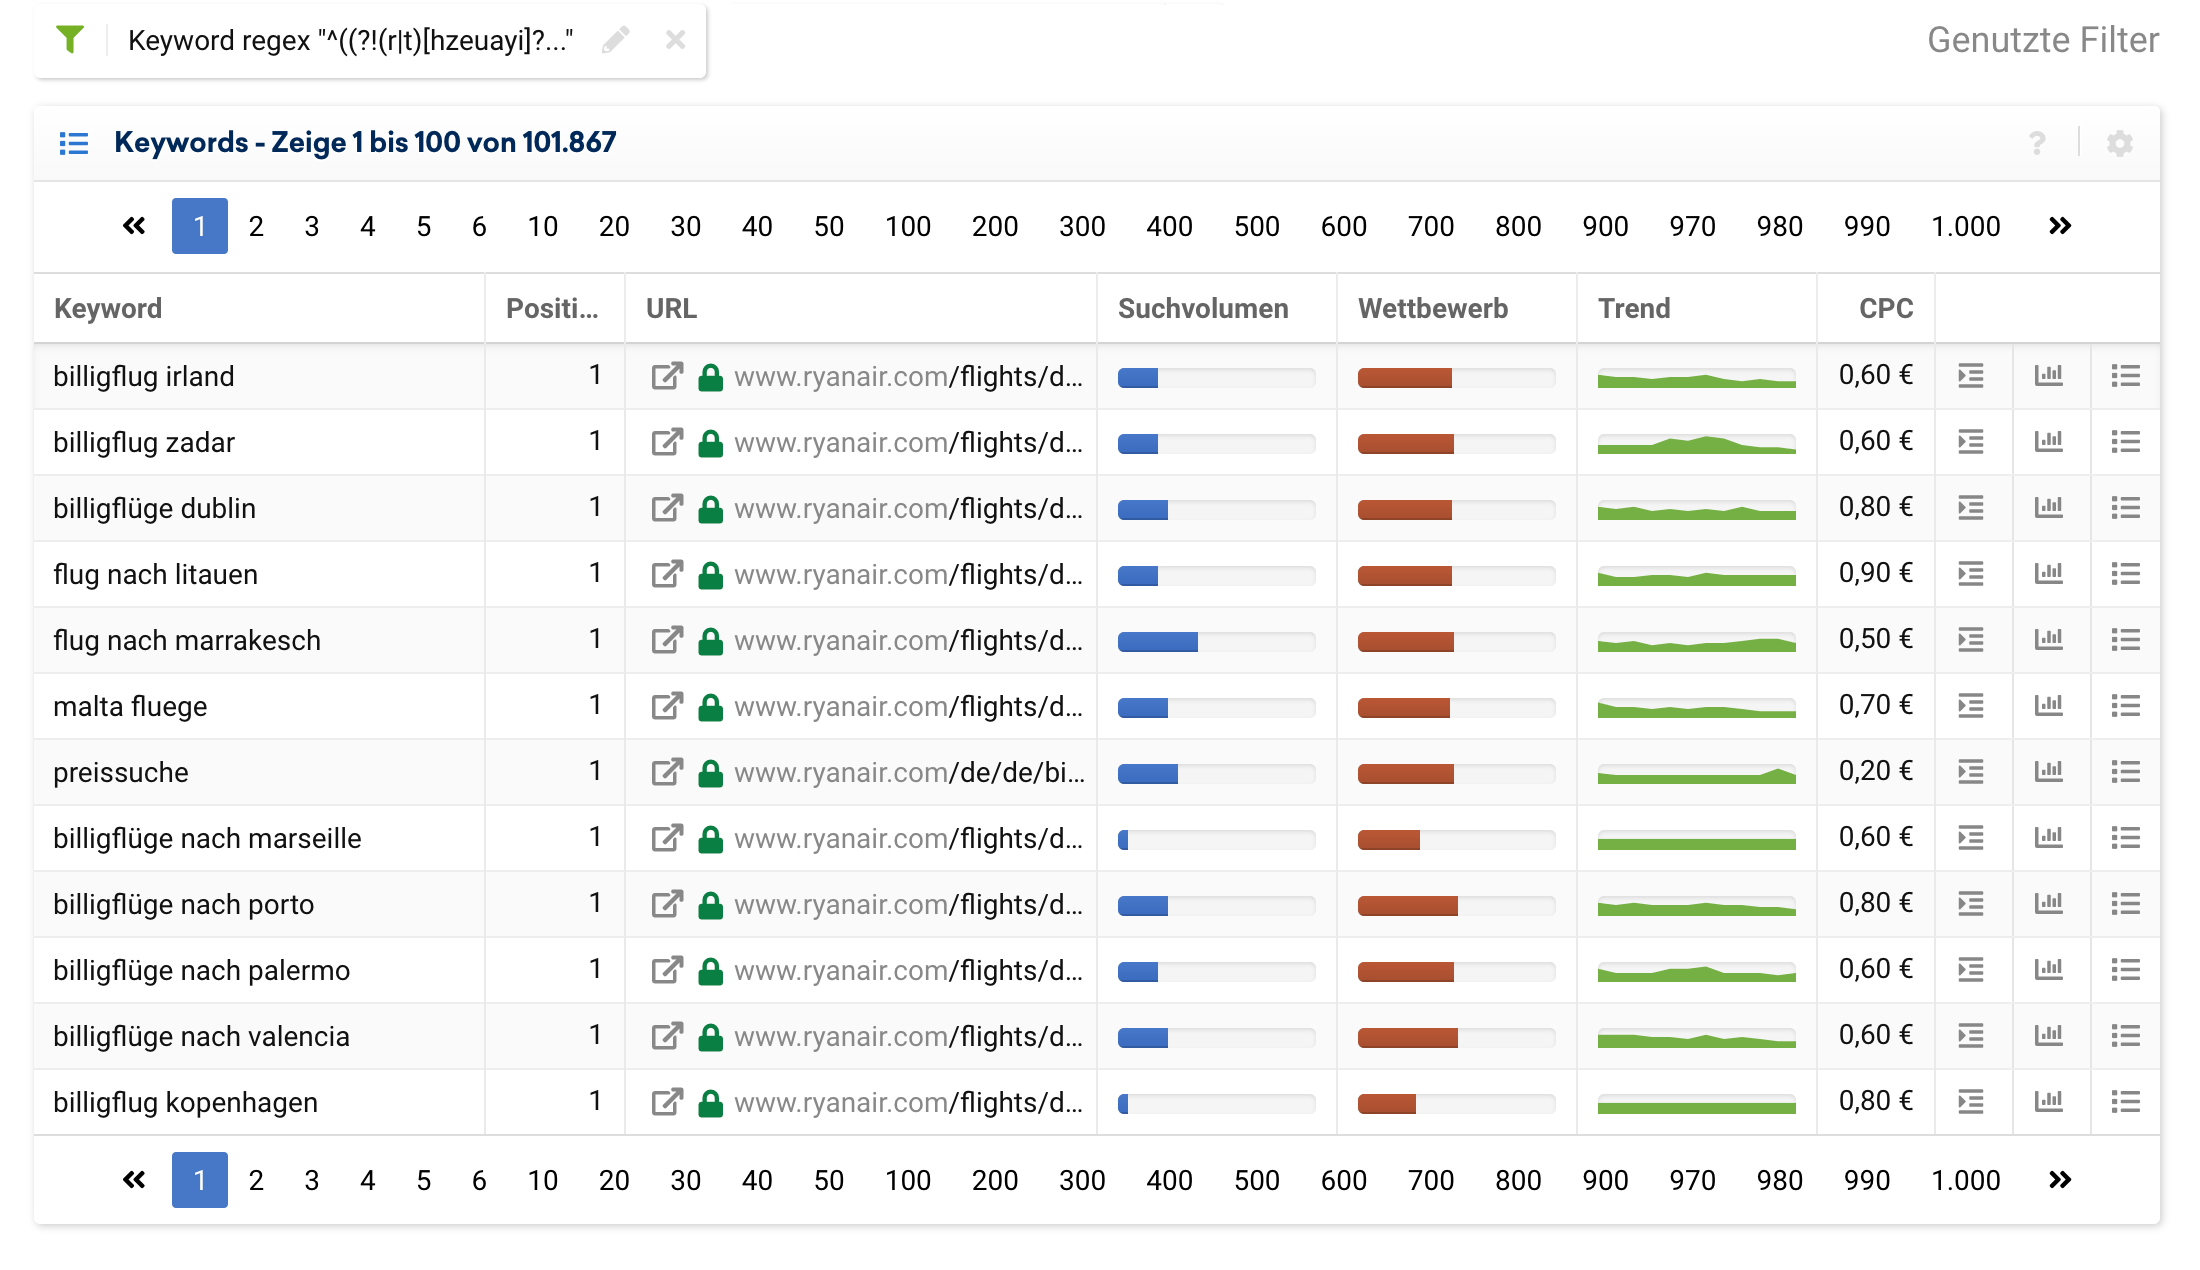Screen dimensions: 2200x1270
Task: Jump back using bottom double-chevron left
Action: tap(133, 1180)
